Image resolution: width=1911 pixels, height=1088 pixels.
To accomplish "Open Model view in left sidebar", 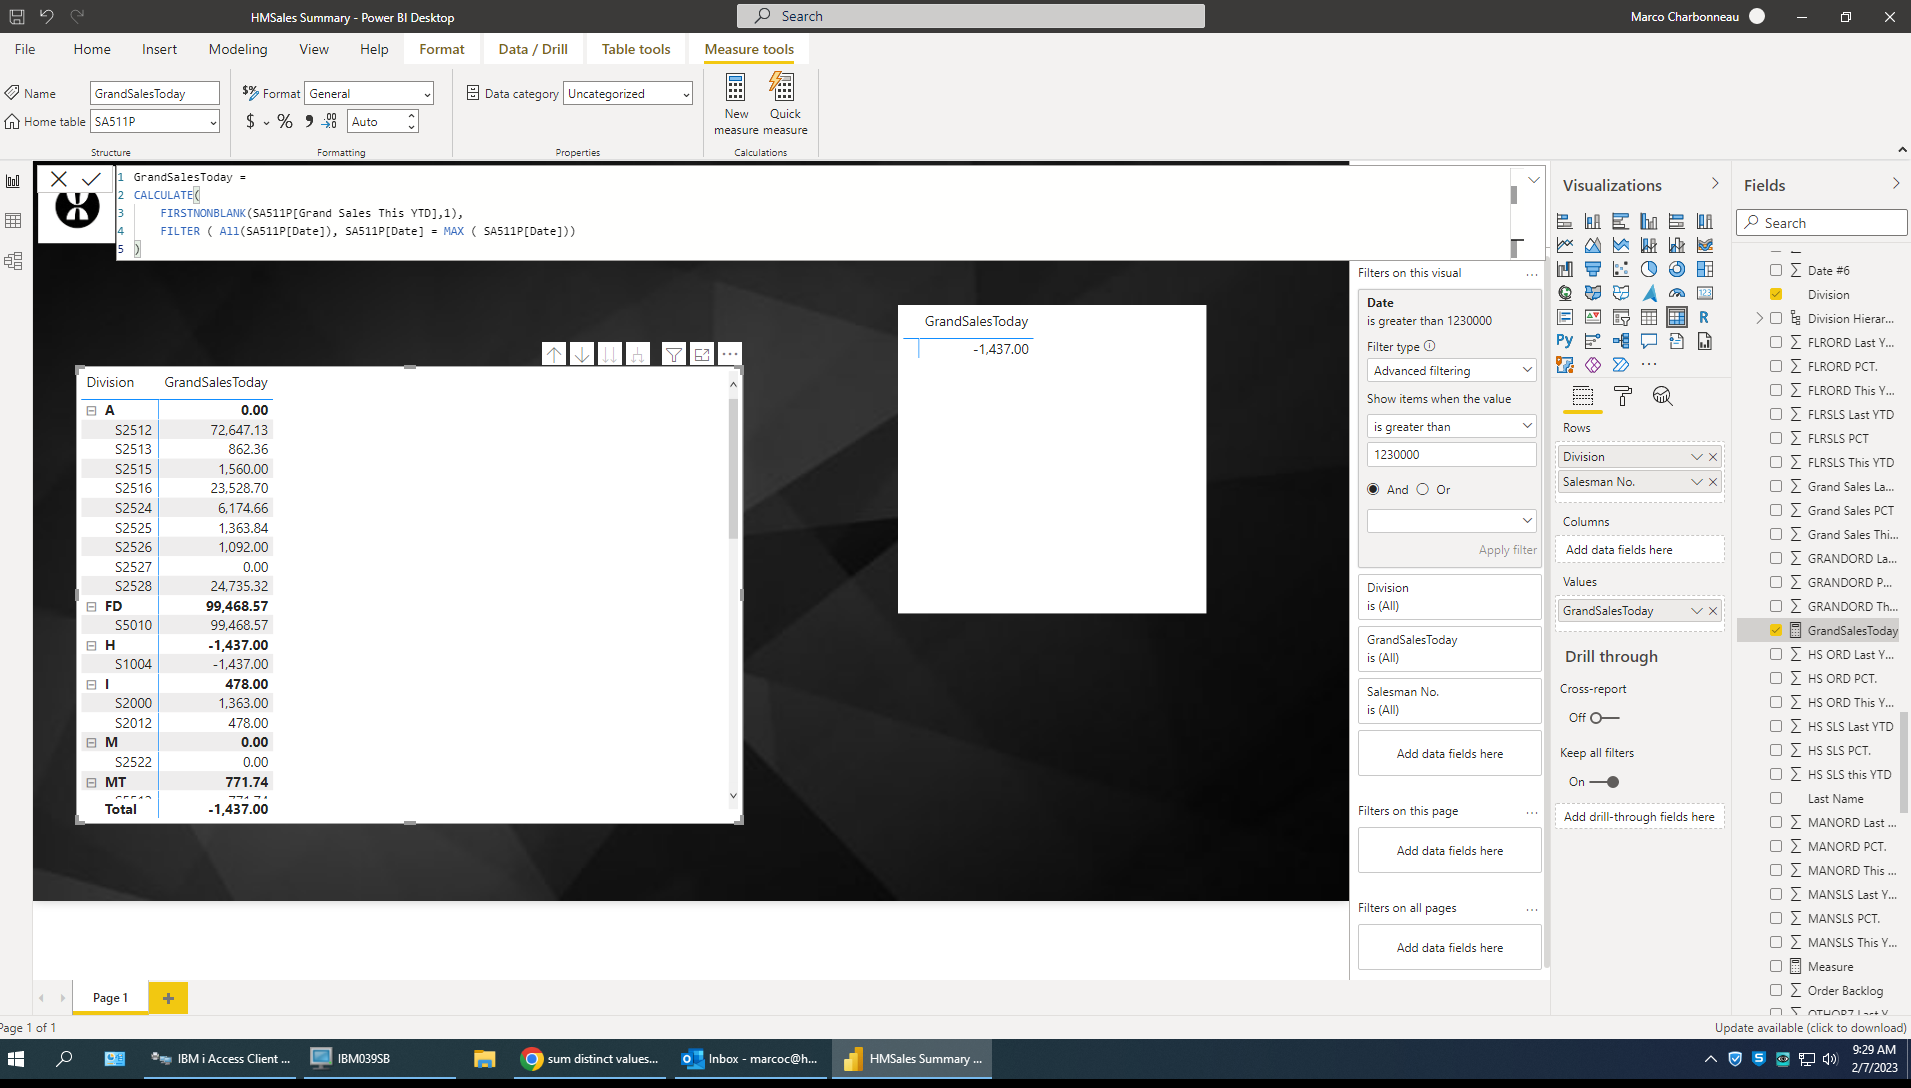I will (13, 261).
